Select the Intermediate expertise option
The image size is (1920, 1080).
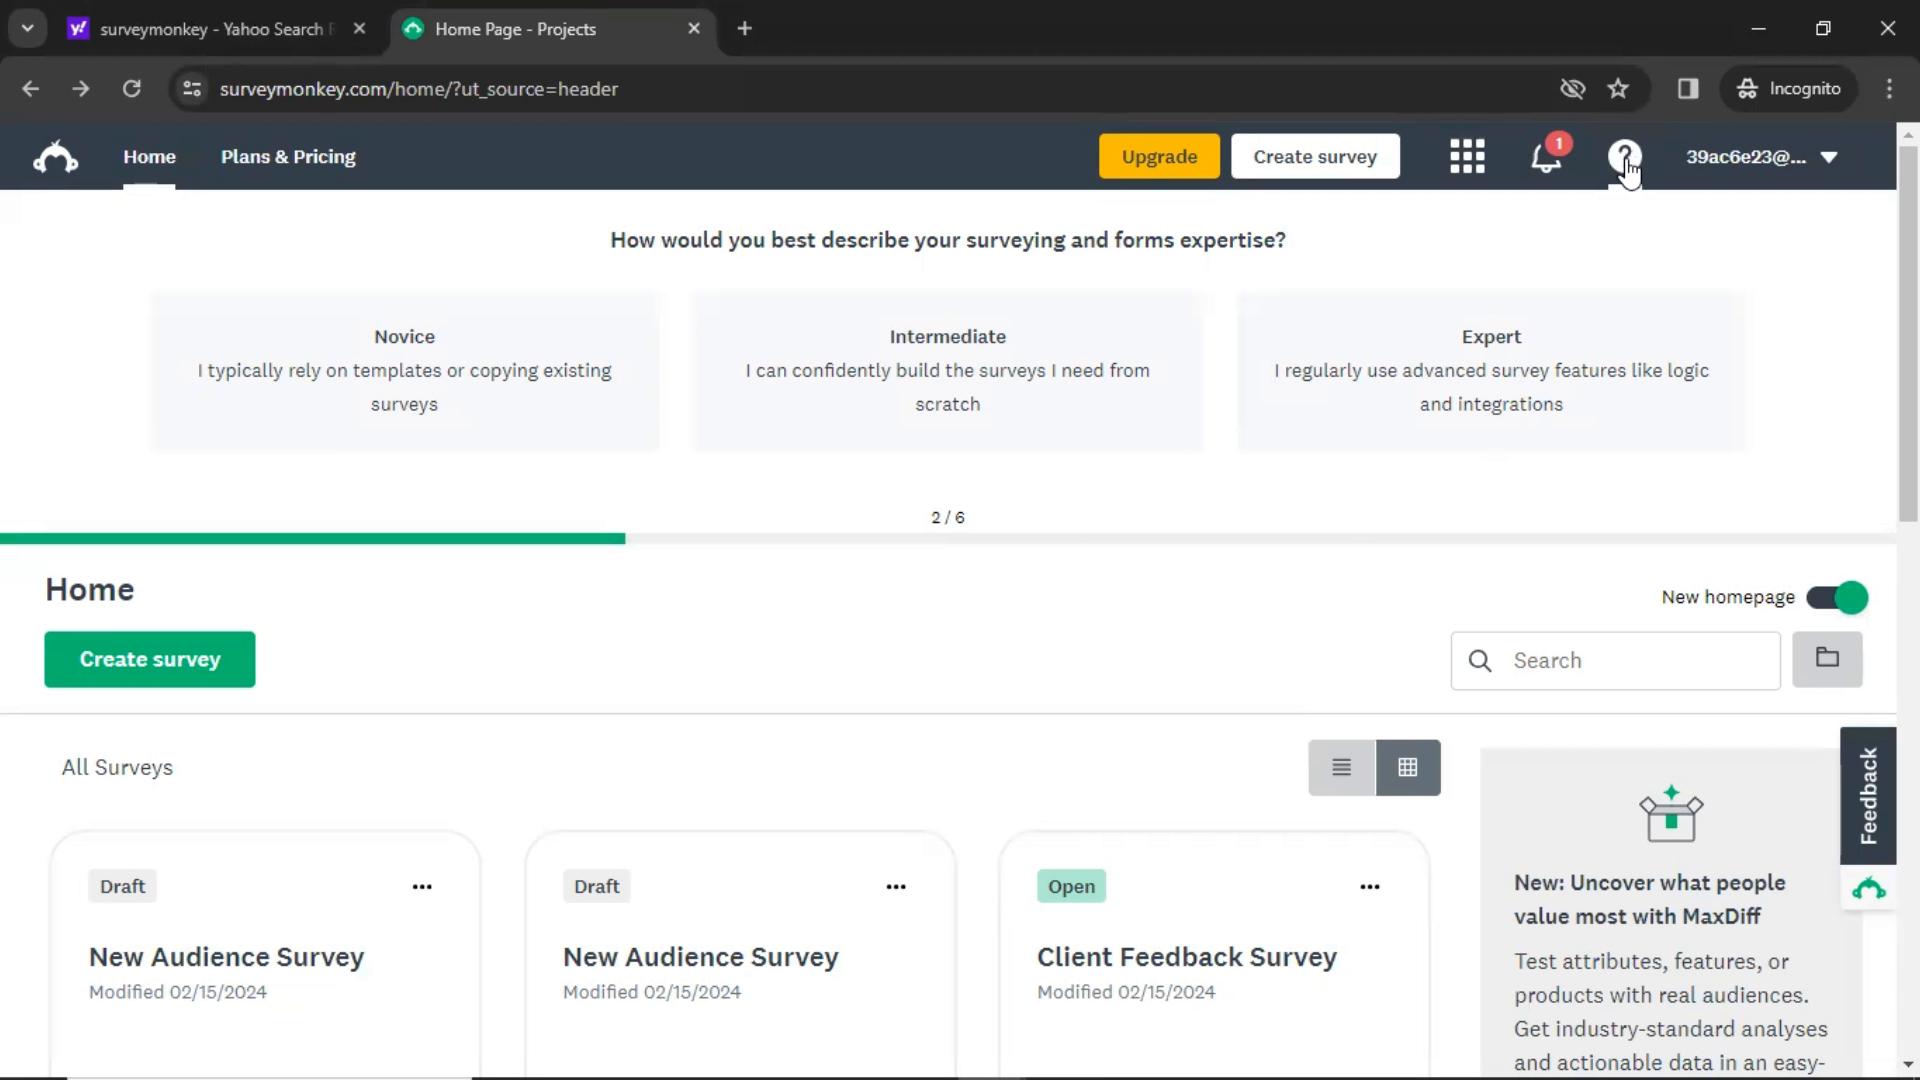tap(948, 369)
